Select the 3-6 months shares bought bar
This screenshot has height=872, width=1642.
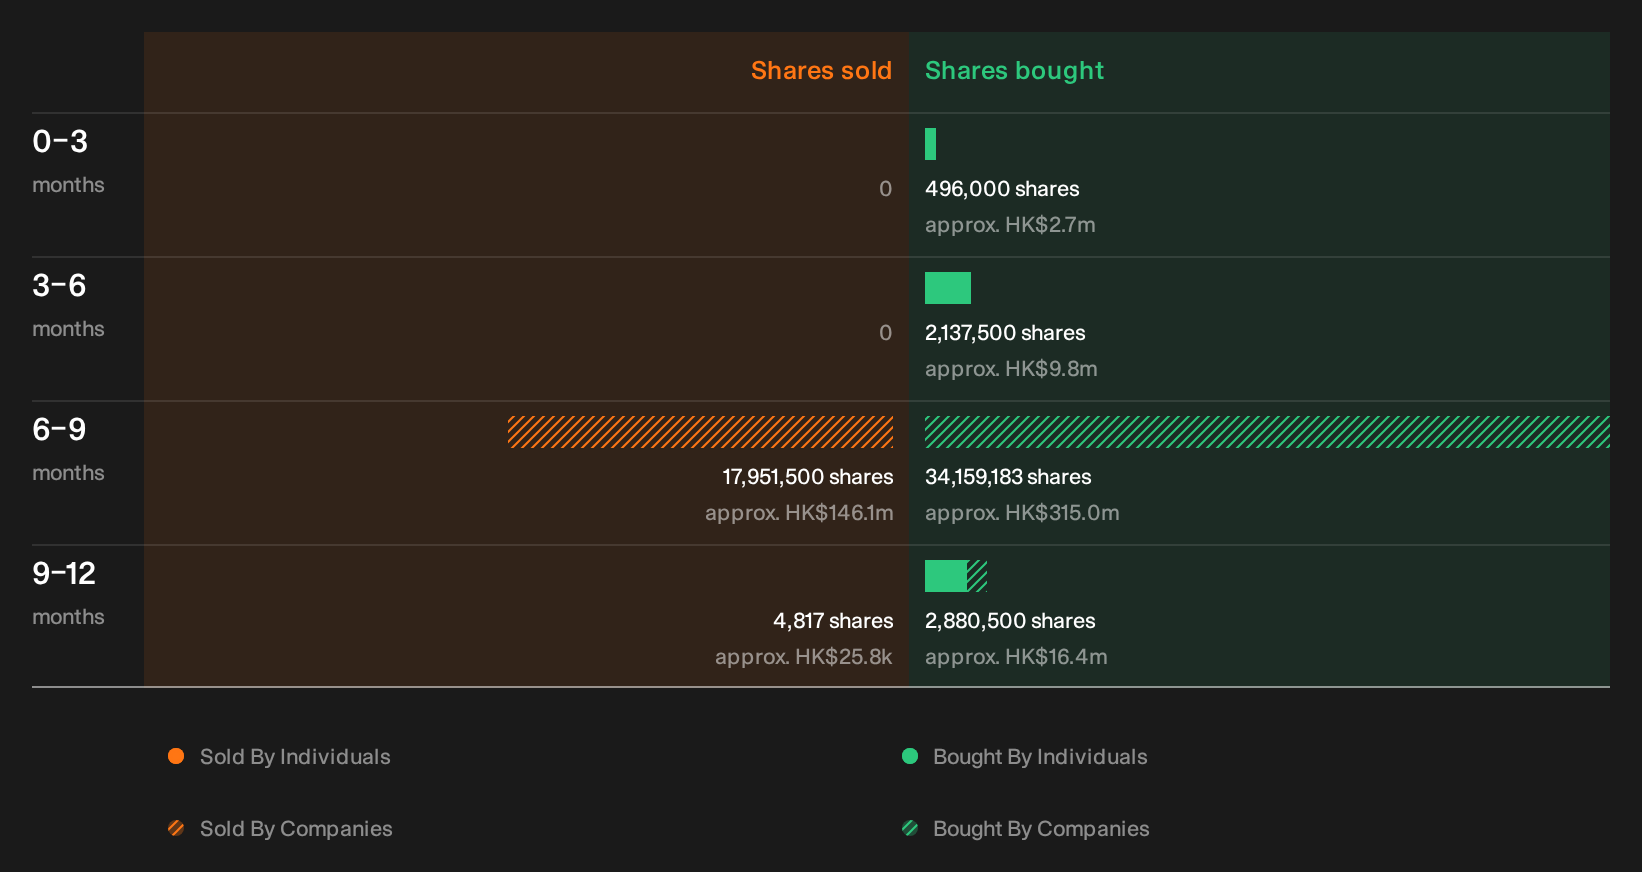click(x=948, y=288)
